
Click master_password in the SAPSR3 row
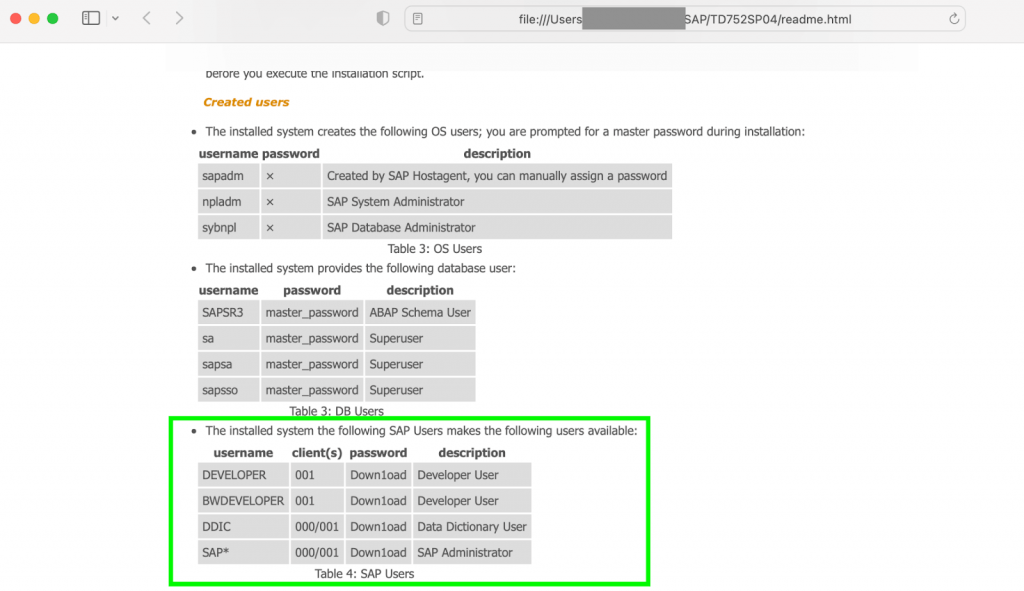pyautogui.click(x=312, y=312)
